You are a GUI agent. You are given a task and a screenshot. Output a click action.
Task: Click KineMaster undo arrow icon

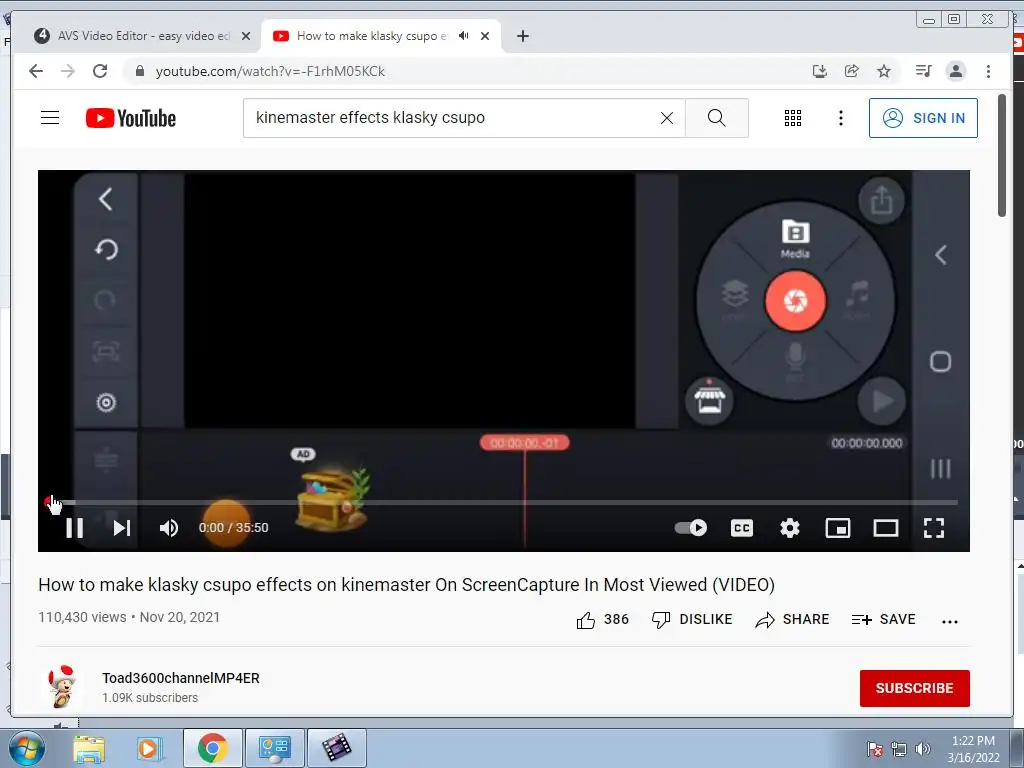coord(106,249)
